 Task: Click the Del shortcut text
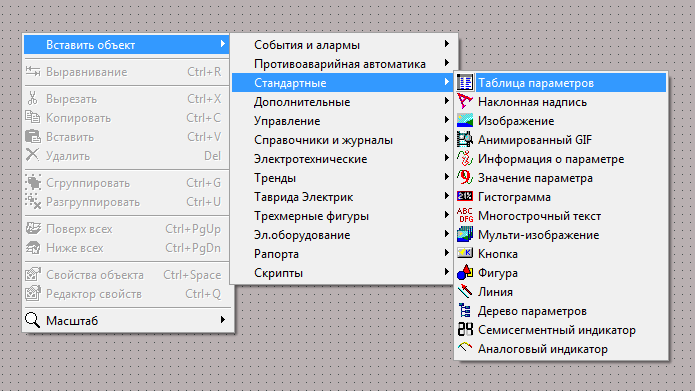[212, 156]
